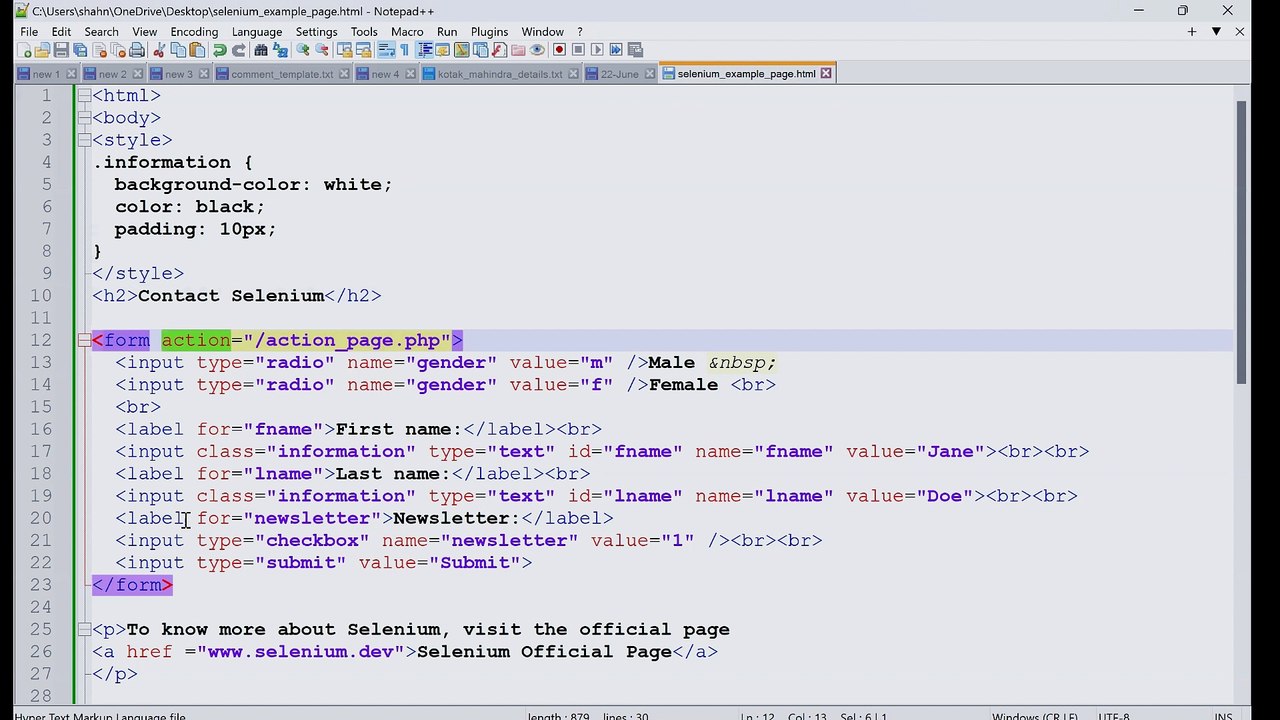Cut selection with the scissors icon
This screenshot has width=1280, height=720.
pos(159,50)
